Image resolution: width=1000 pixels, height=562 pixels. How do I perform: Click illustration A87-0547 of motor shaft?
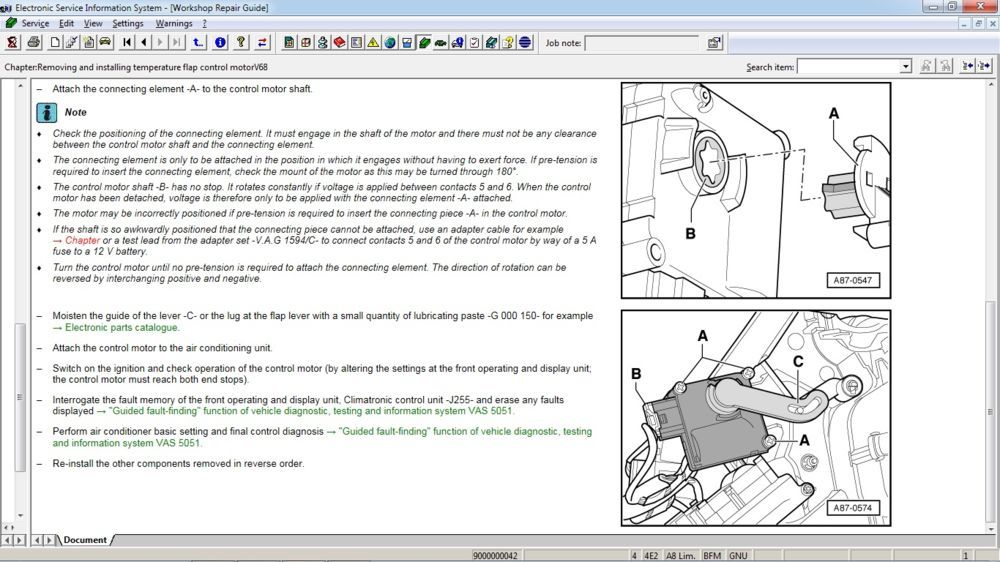pos(756,190)
